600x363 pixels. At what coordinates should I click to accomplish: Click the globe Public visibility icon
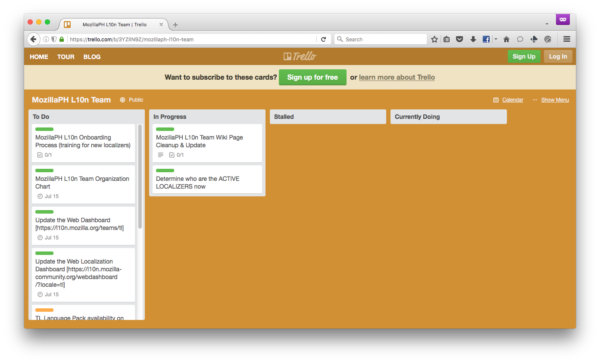coord(122,100)
